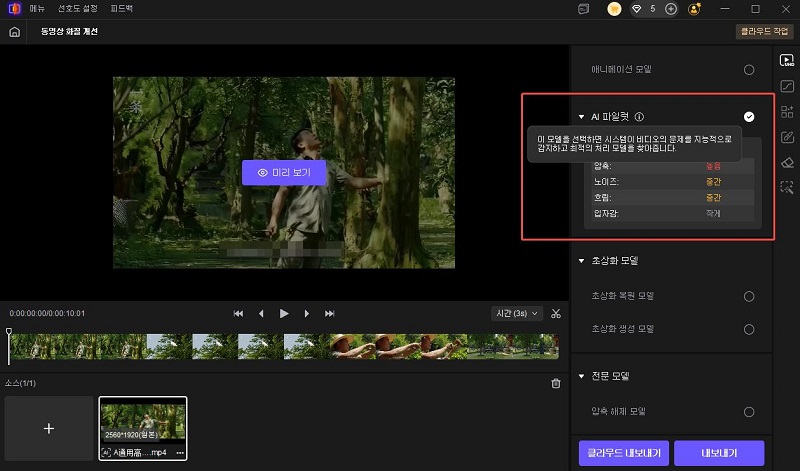Screen dimensions: 800x471
Task: Select the eraser tool in right sidebar
Action: tap(786, 161)
